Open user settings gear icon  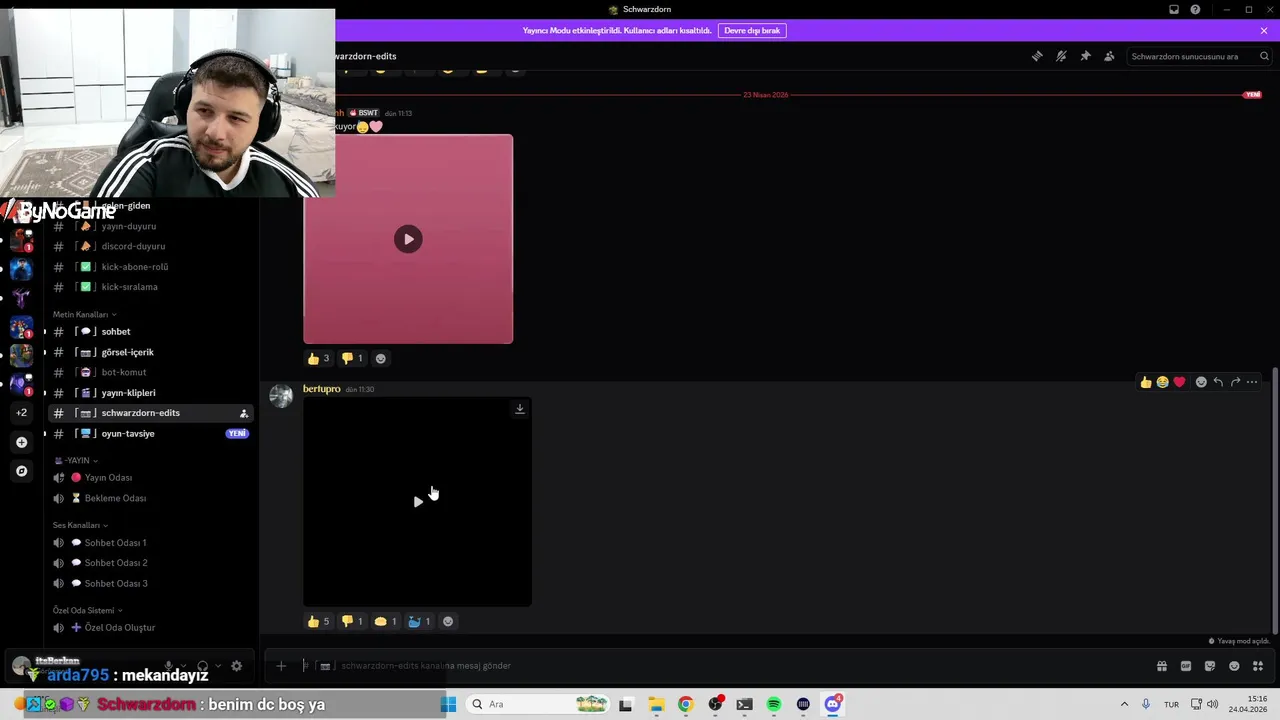pyautogui.click(x=236, y=666)
